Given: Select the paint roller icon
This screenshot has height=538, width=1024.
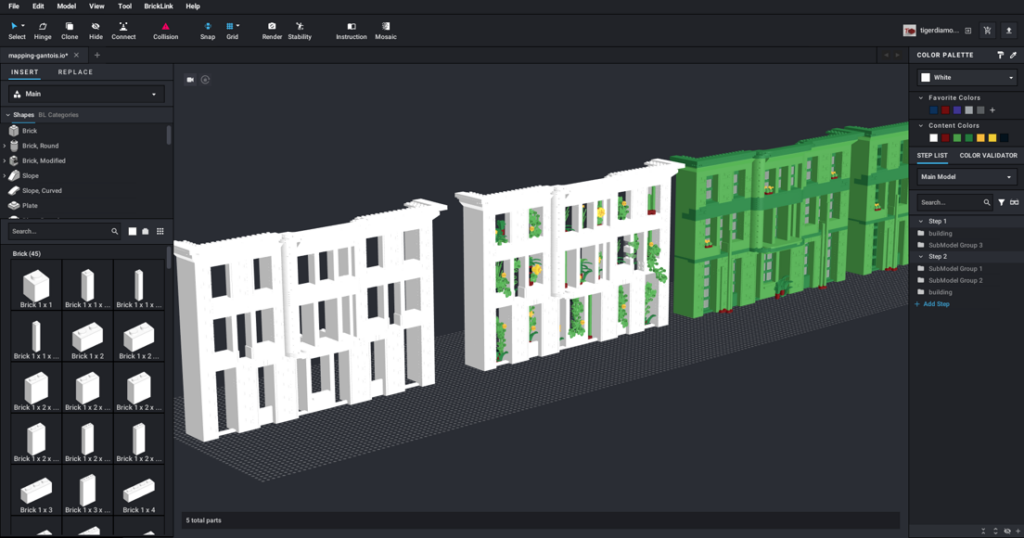Looking at the screenshot, I should [1000, 55].
